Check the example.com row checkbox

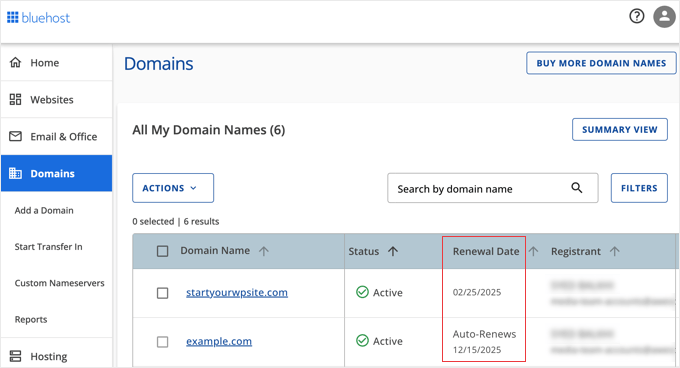(x=163, y=342)
